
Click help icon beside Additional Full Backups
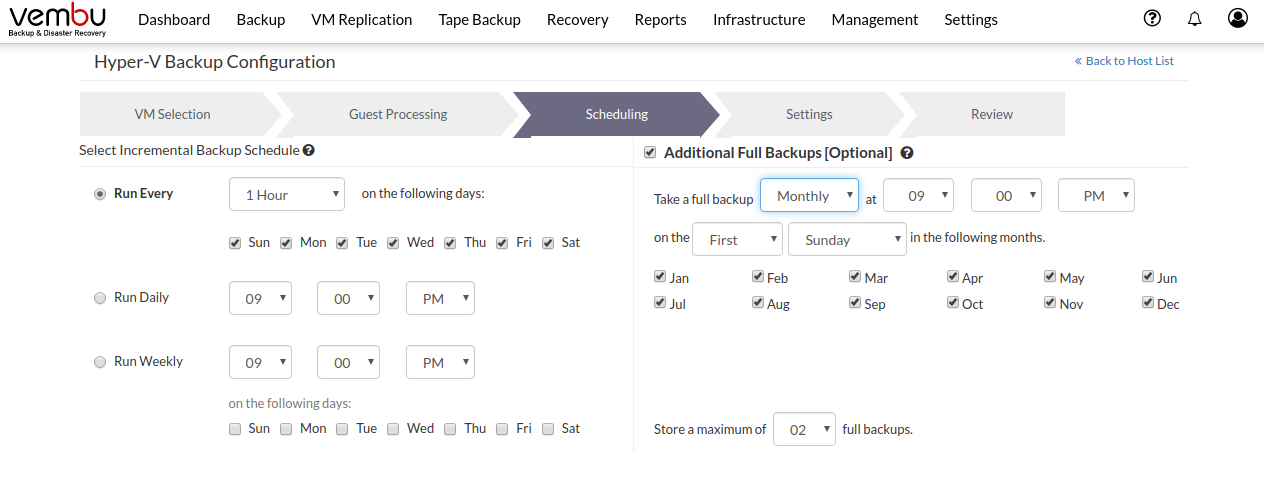tap(907, 153)
